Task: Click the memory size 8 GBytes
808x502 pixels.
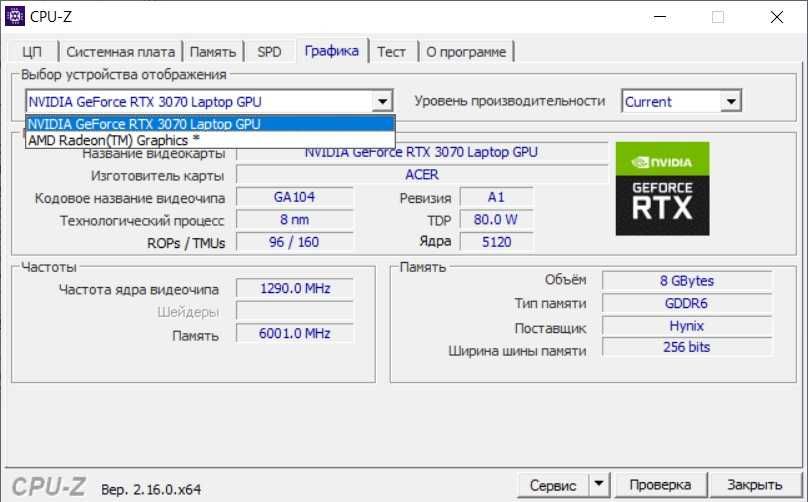Action: click(687, 281)
